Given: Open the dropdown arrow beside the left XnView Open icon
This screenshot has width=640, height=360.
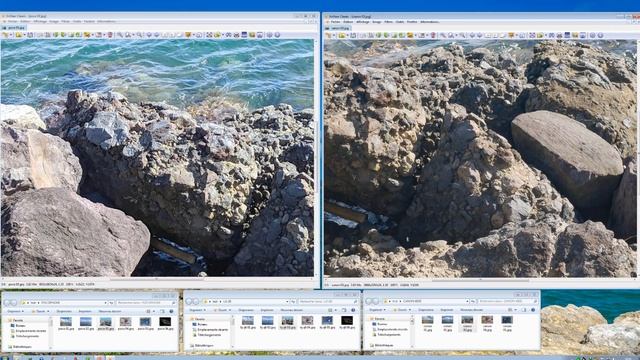Looking at the screenshot, I should pyautogui.click(x=24, y=35).
